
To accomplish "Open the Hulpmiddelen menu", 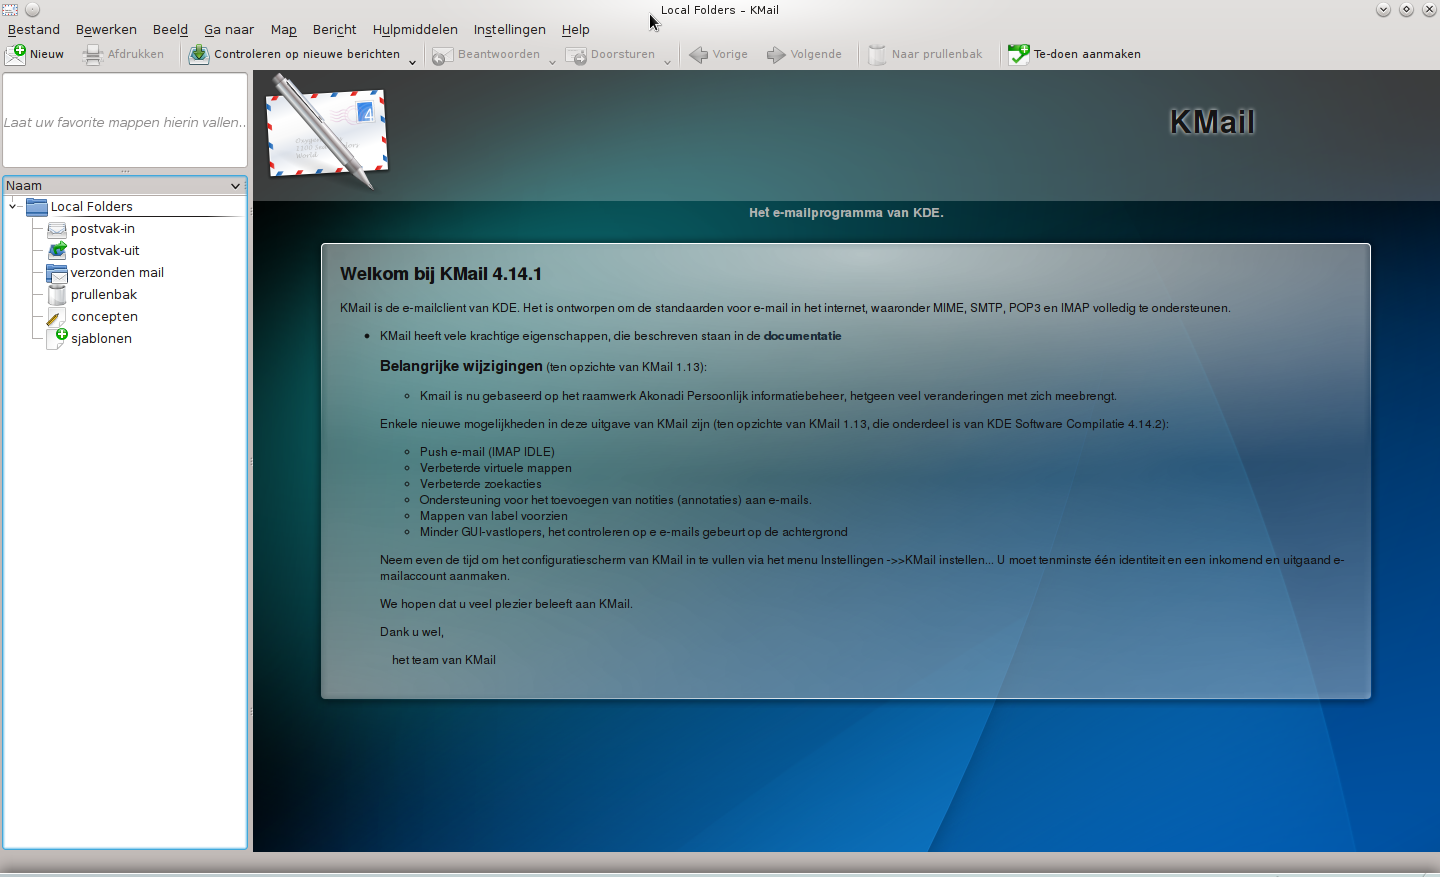I will pos(415,30).
